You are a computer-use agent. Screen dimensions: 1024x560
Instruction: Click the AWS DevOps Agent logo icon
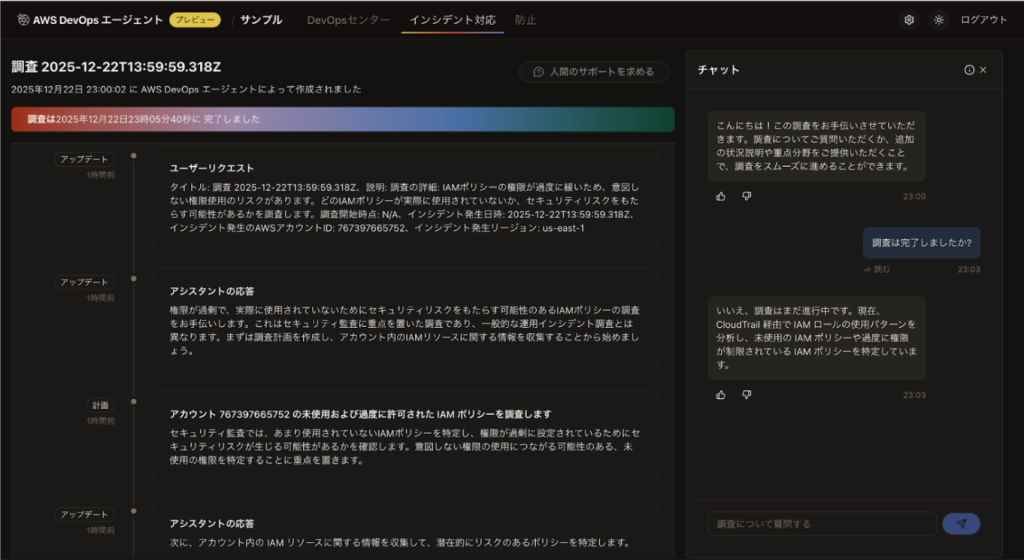[x=23, y=20]
